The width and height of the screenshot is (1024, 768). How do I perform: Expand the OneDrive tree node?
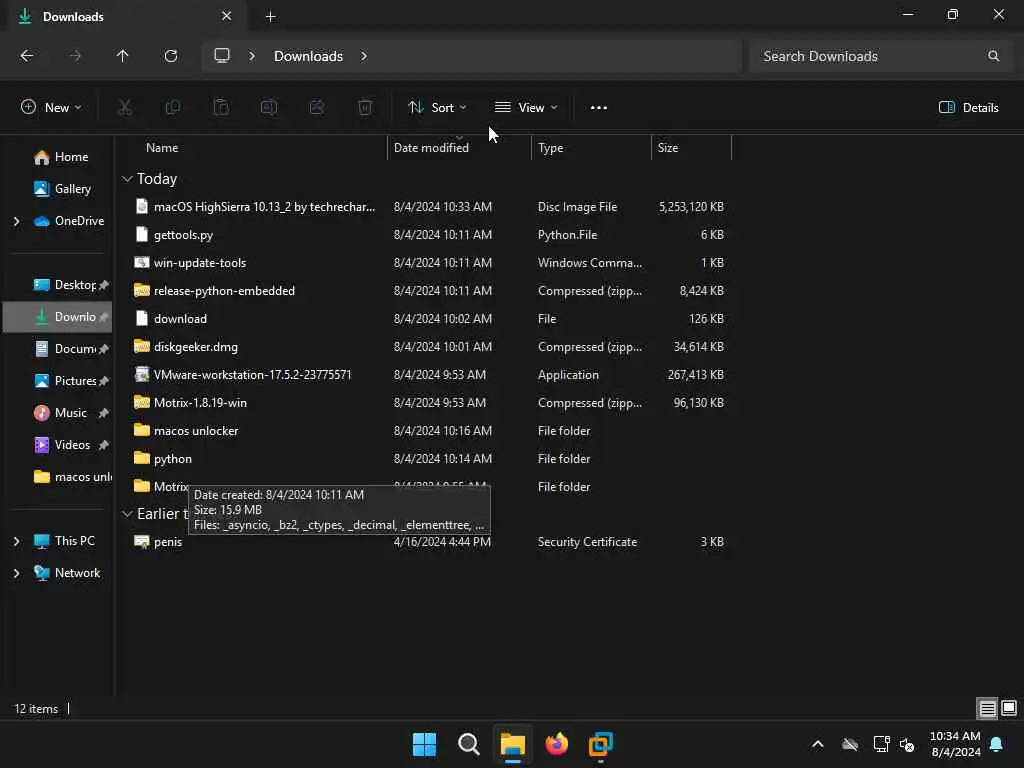[x=16, y=221]
